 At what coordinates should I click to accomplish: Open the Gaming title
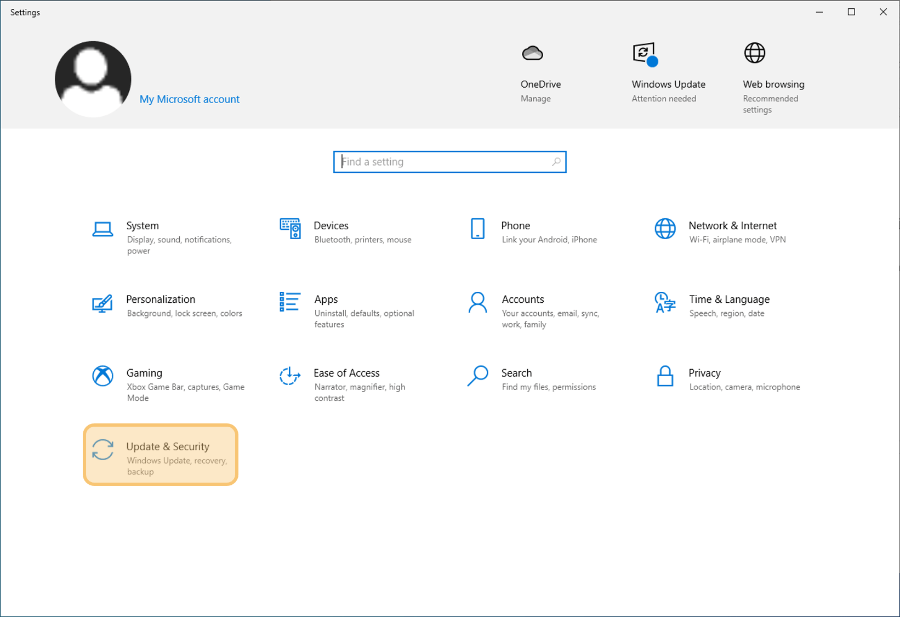point(144,373)
